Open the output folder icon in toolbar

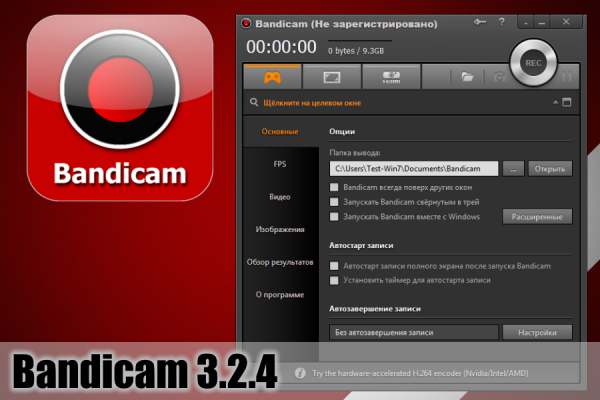[466, 76]
